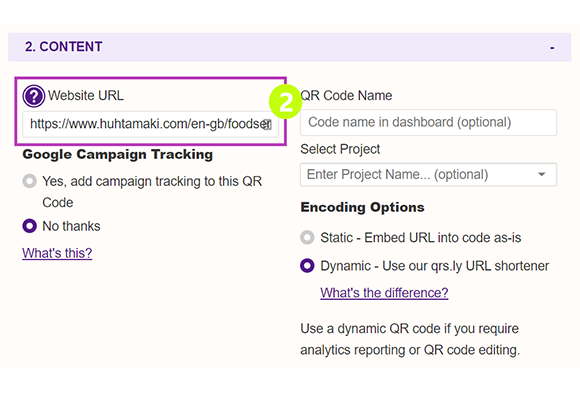Choose Static encoding option radio
Screen dimensions: 580x393
(307, 238)
